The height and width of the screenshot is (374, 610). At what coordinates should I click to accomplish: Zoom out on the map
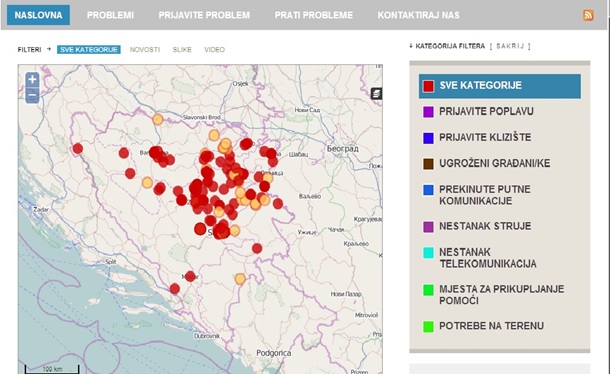point(32,95)
